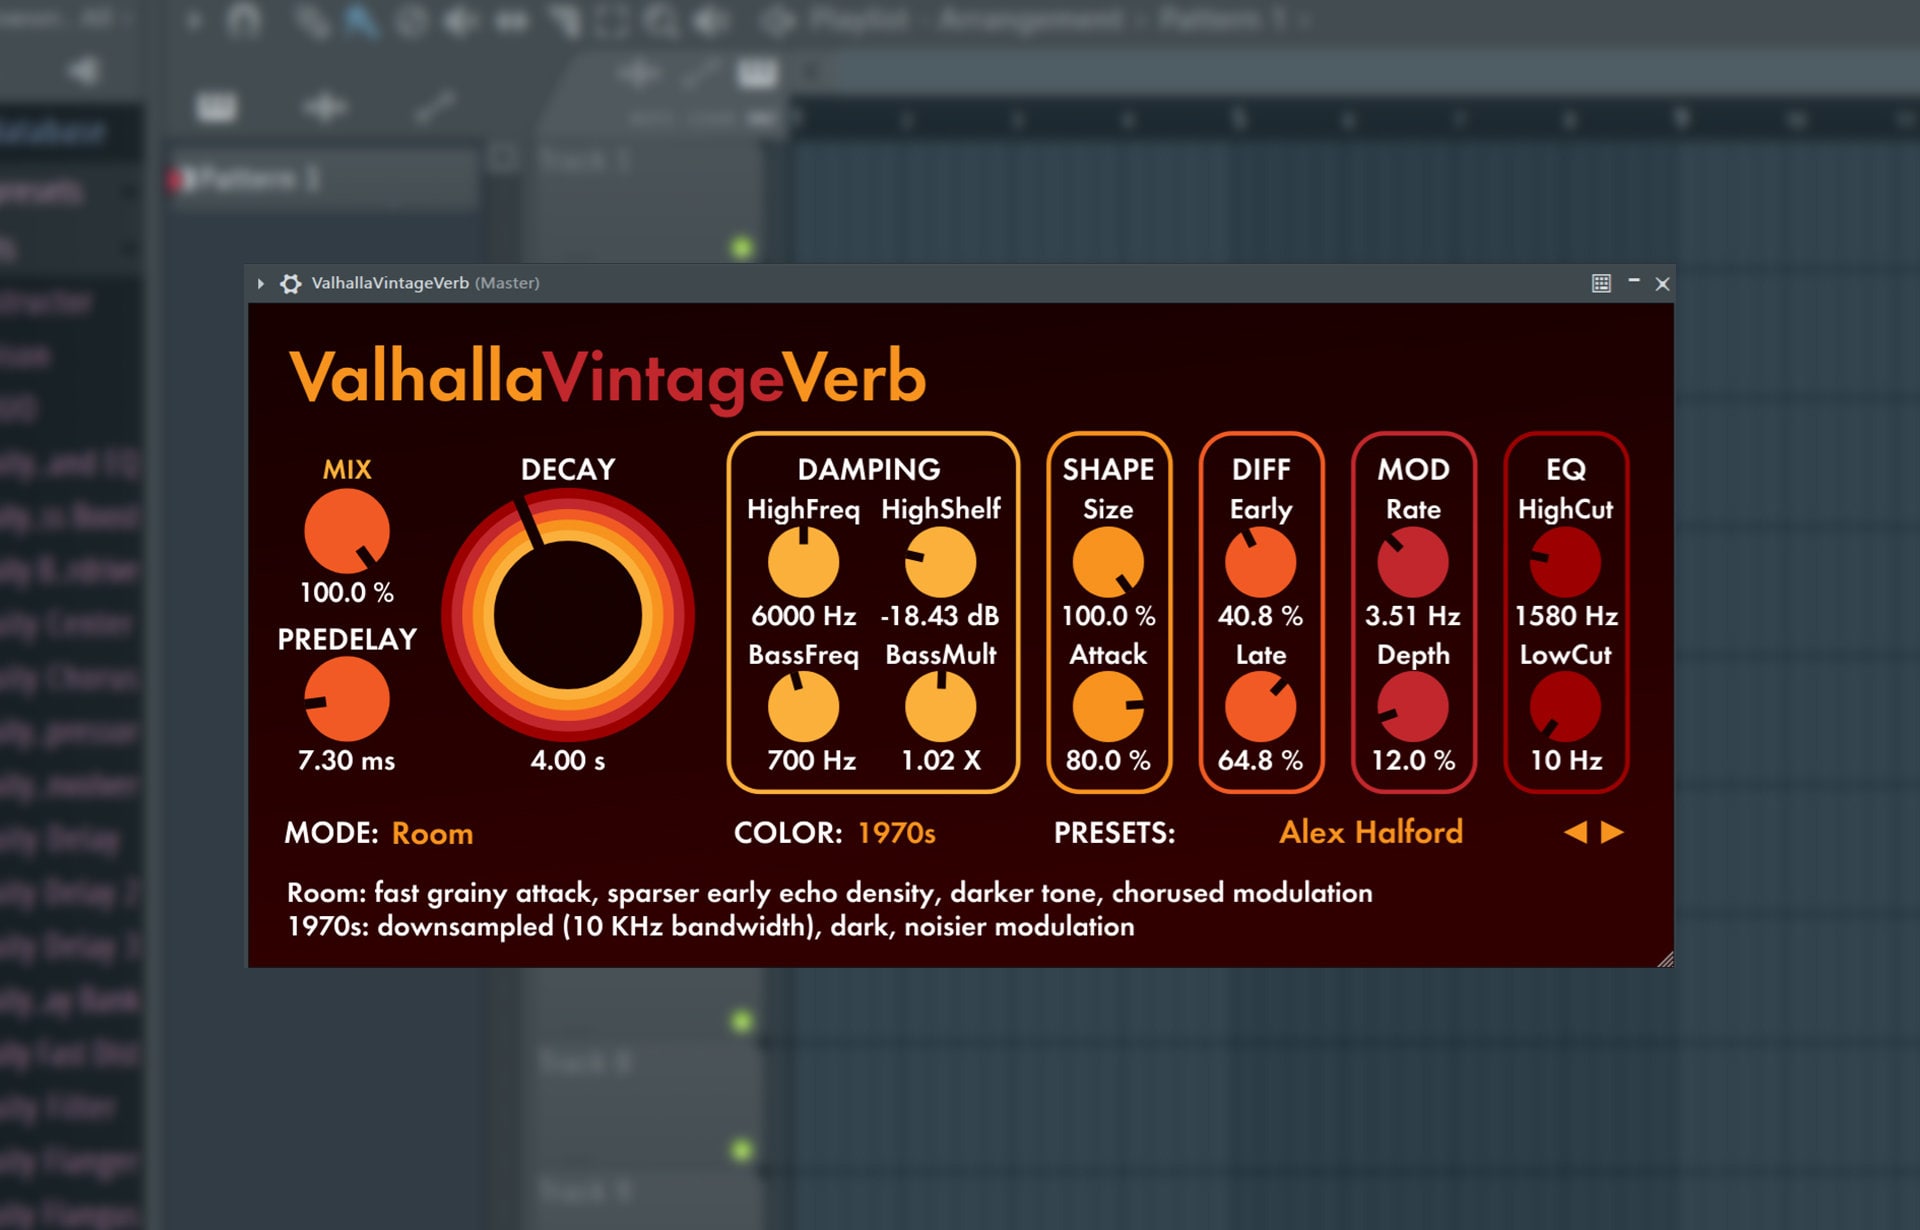The height and width of the screenshot is (1230, 1920).
Task: Click the 40.8 % early value
Action: pos(1260,616)
